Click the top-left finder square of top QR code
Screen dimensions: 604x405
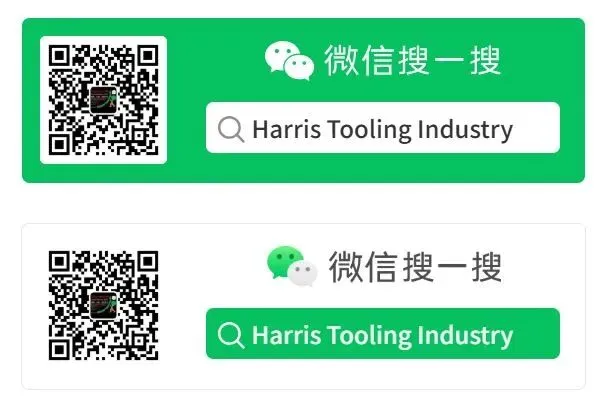(59, 56)
